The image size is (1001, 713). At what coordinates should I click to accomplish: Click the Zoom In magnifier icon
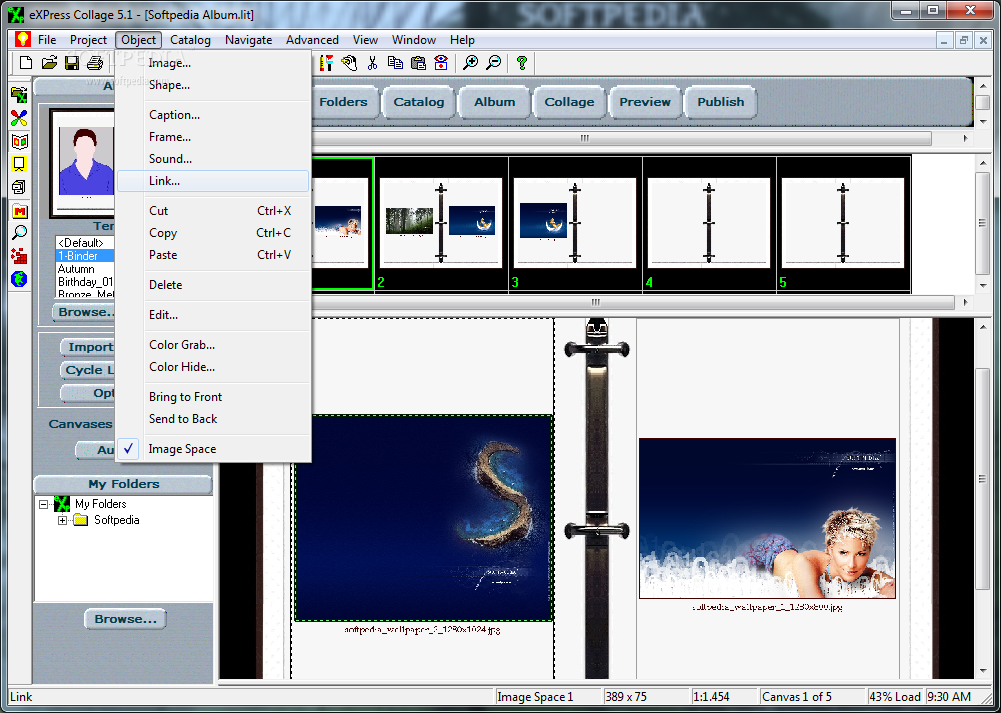pos(470,63)
